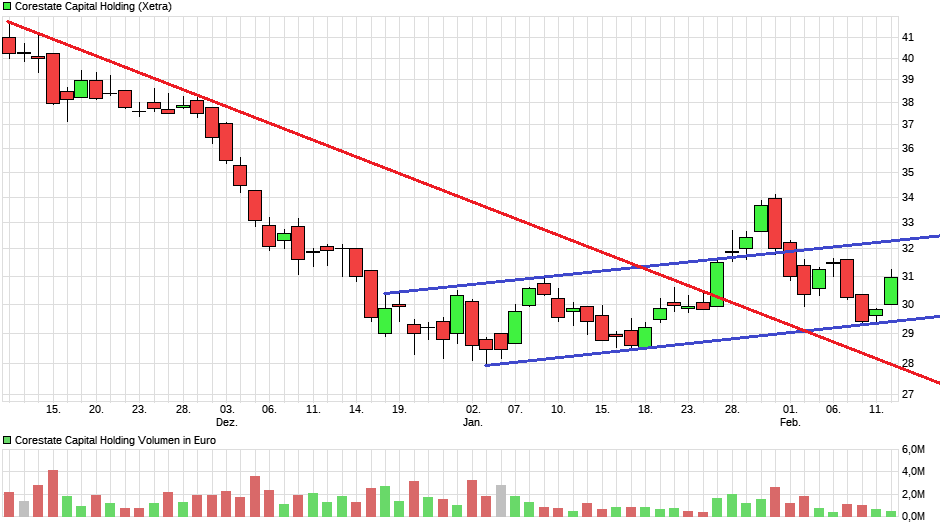Click the price axis label 40

[x=908, y=58]
